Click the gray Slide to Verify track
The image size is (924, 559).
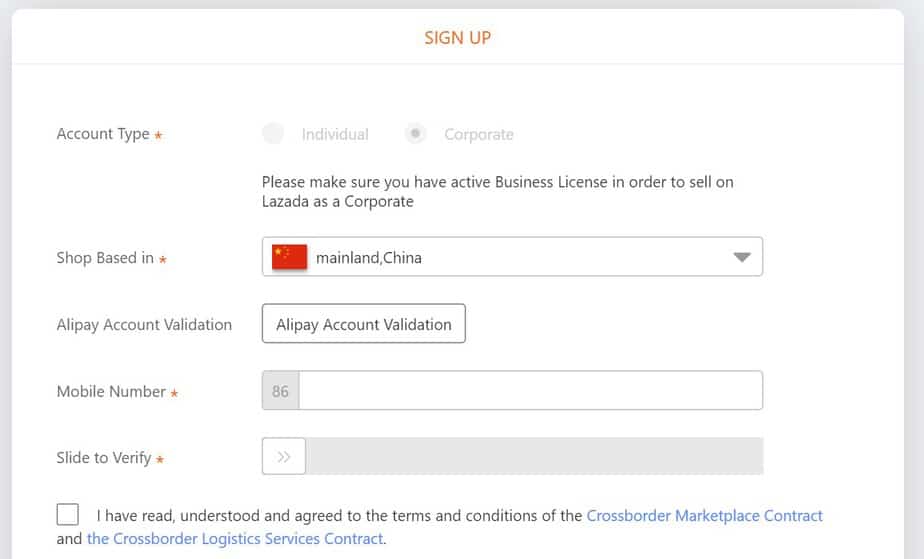(534, 457)
